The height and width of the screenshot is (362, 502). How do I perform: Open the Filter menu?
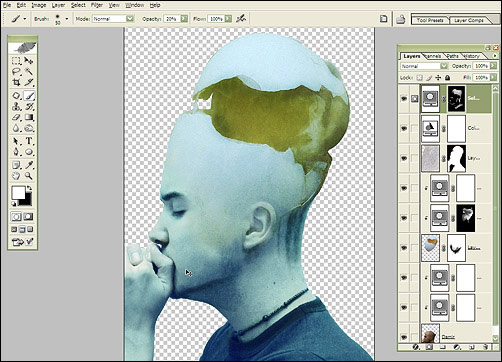point(97,5)
